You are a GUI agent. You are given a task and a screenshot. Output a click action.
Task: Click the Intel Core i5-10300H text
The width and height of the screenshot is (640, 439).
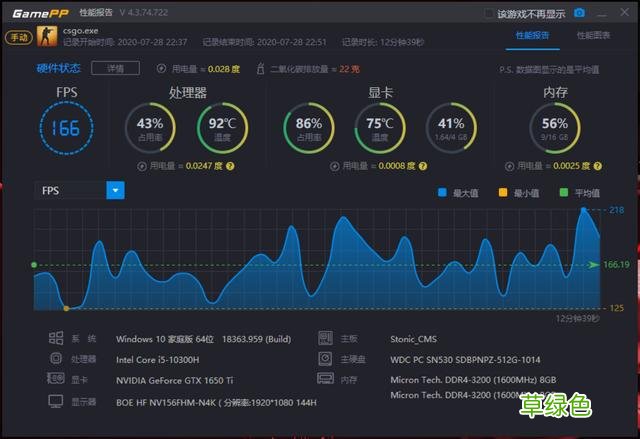[x=158, y=360]
